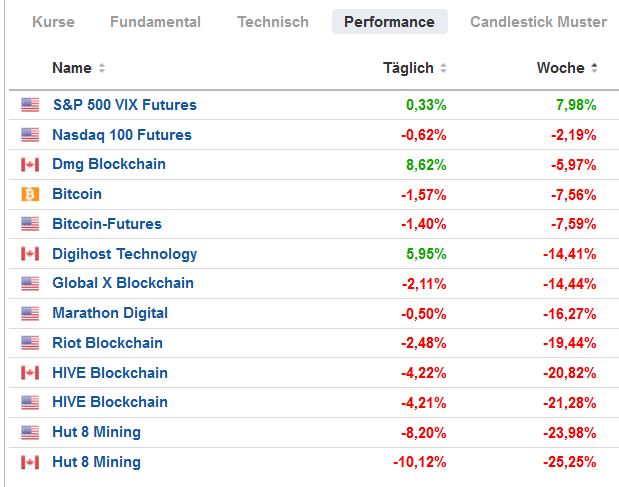The height and width of the screenshot is (487, 619).
Task: Open the Riot Blockchain link
Action: [107, 343]
